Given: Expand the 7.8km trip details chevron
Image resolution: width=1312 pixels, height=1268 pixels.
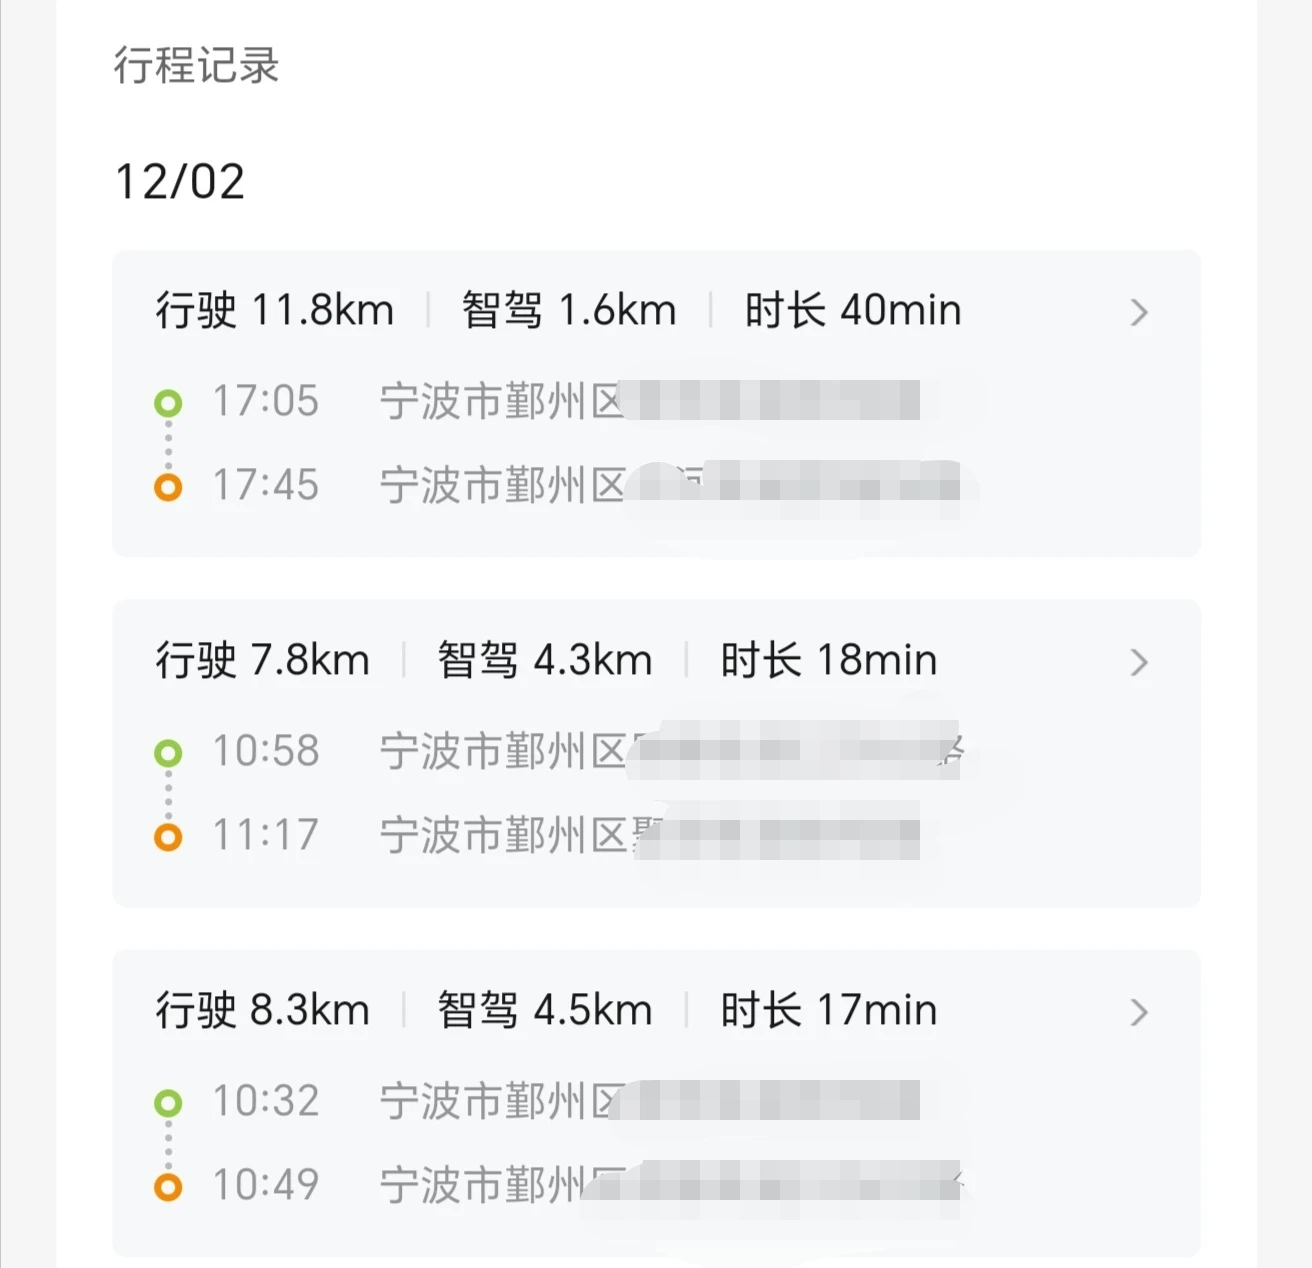Looking at the screenshot, I should click(1138, 663).
